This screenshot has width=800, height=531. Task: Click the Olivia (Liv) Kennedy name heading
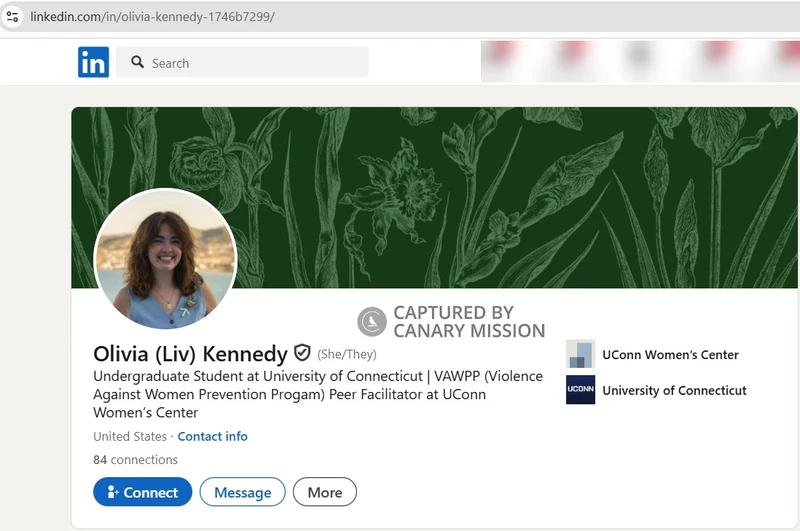pos(190,353)
